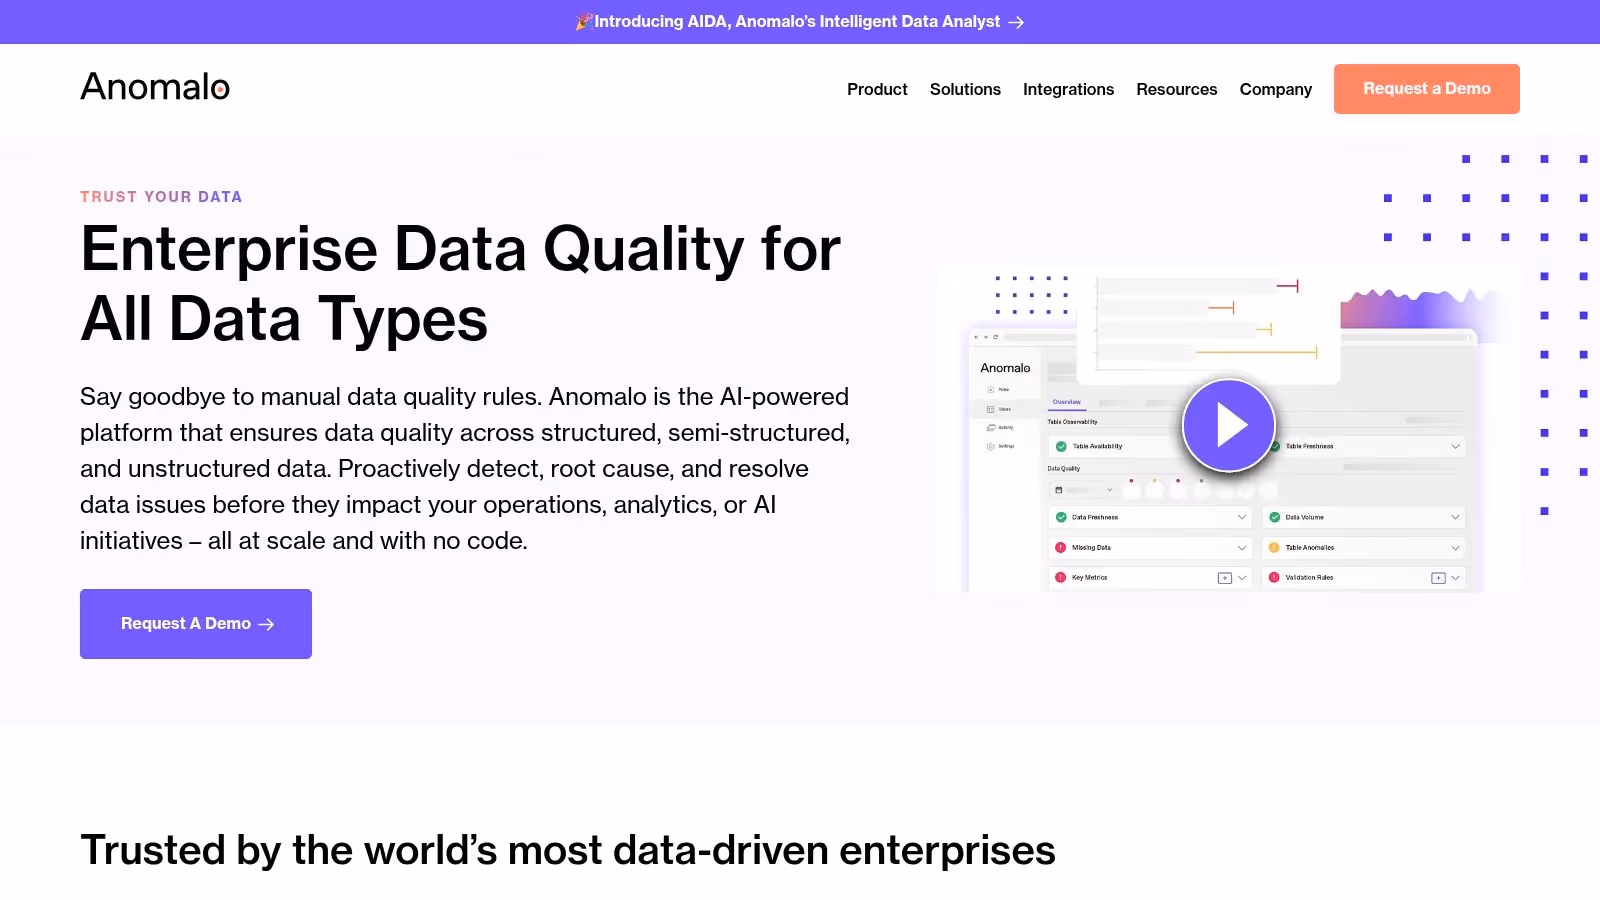1600x900 pixels.
Task: Select the Activity icon in the sidebar
Action: pos(991,428)
